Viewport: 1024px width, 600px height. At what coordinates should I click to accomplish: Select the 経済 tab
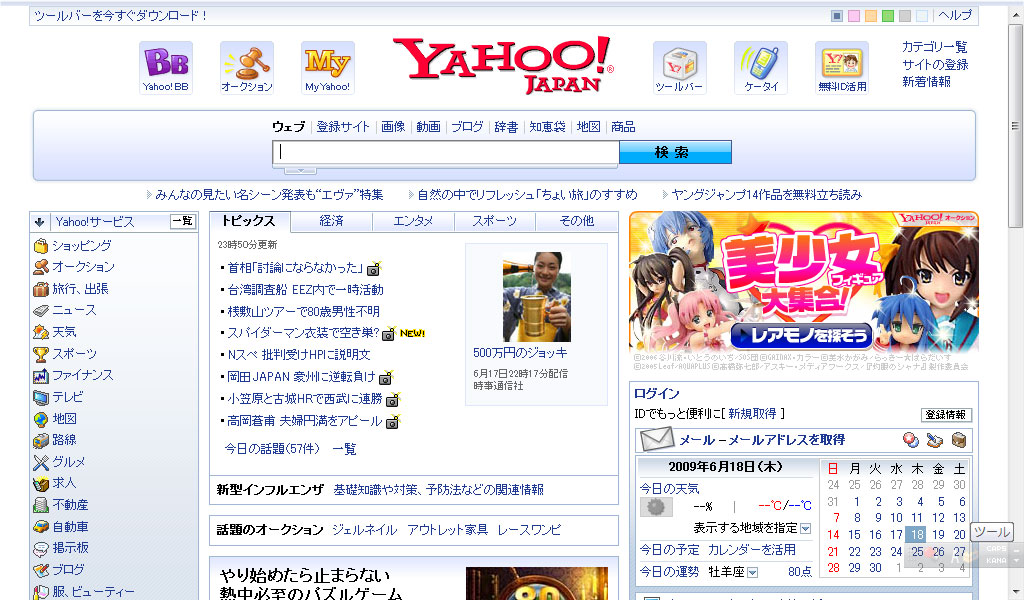[x=331, y=222]
